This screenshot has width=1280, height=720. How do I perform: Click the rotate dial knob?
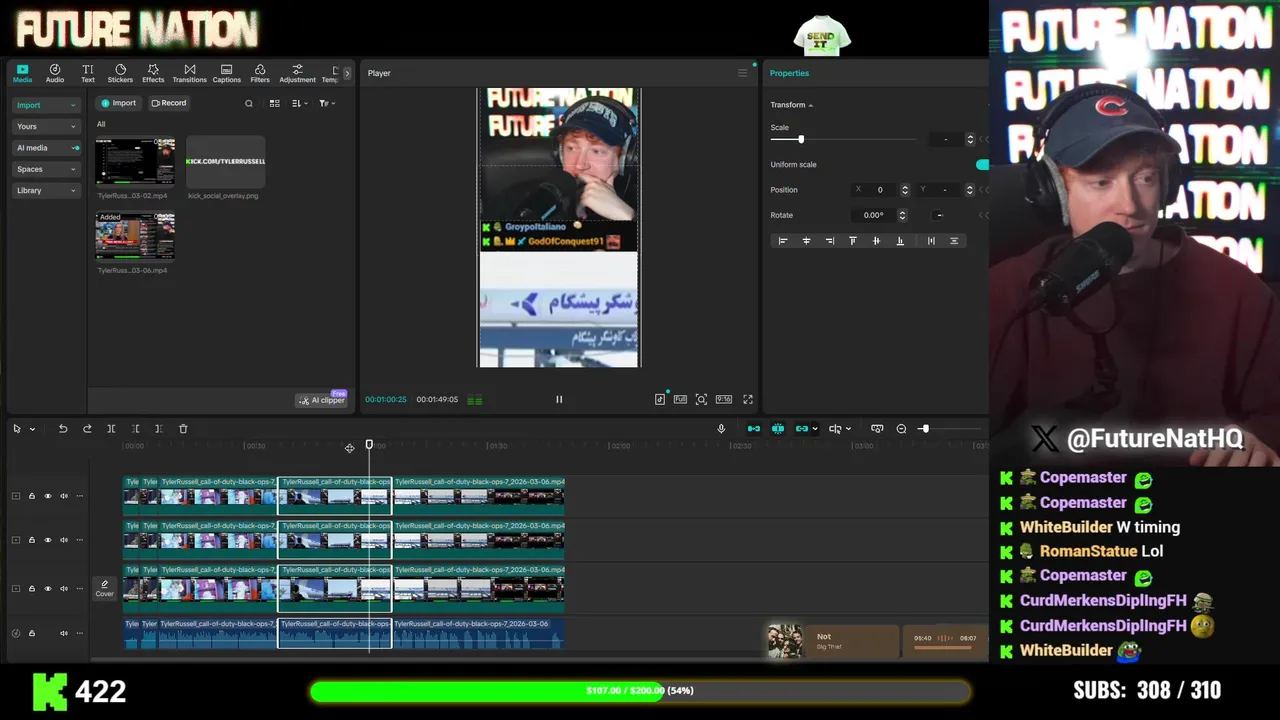pyautogui.click(x=939, y=215)
